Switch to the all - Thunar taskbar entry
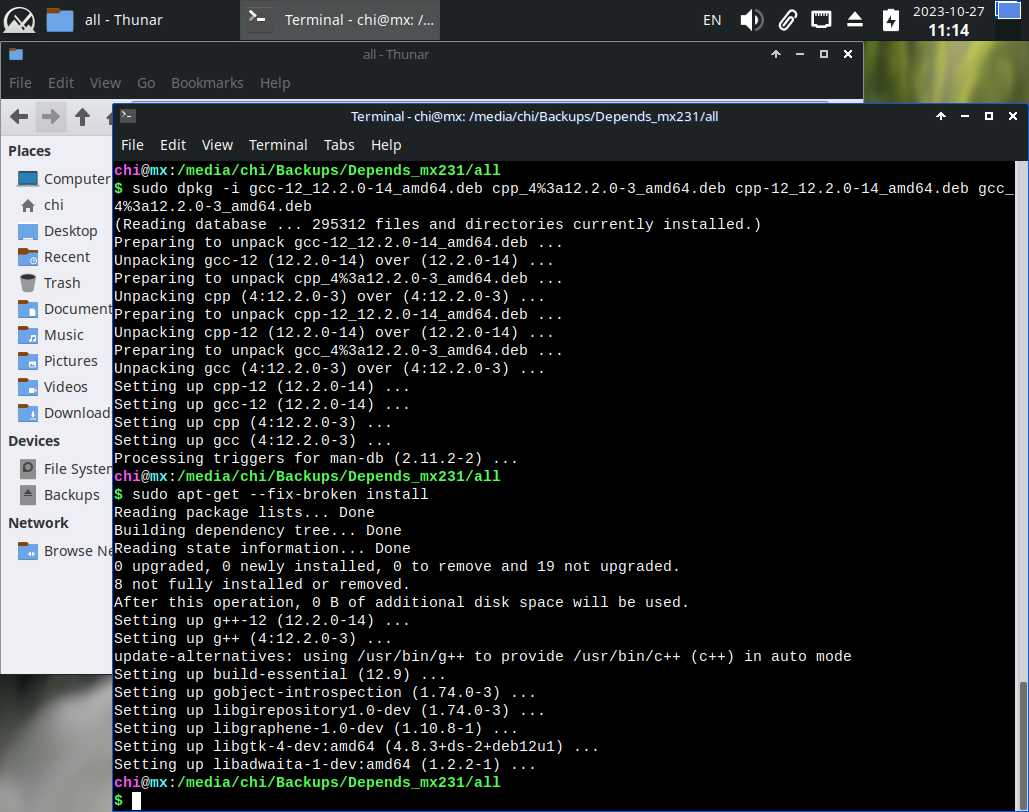Image resolution: width=1029 pixels, height=812 pixels. (105, 20)
